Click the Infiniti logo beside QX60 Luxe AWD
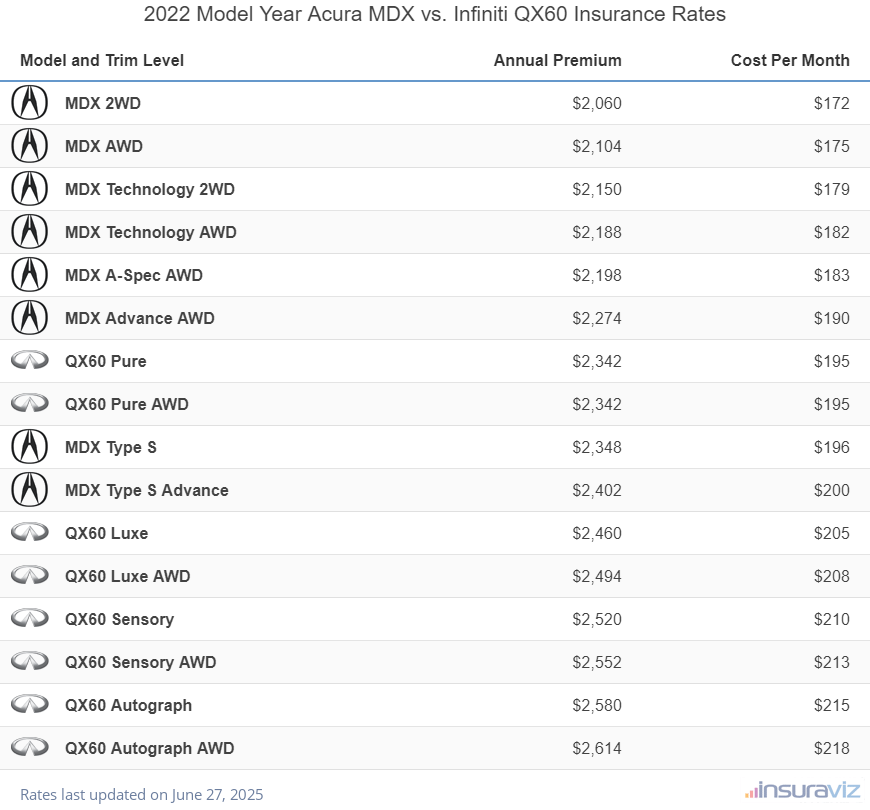This screenshot has height=810, width=870. (30, 575)
